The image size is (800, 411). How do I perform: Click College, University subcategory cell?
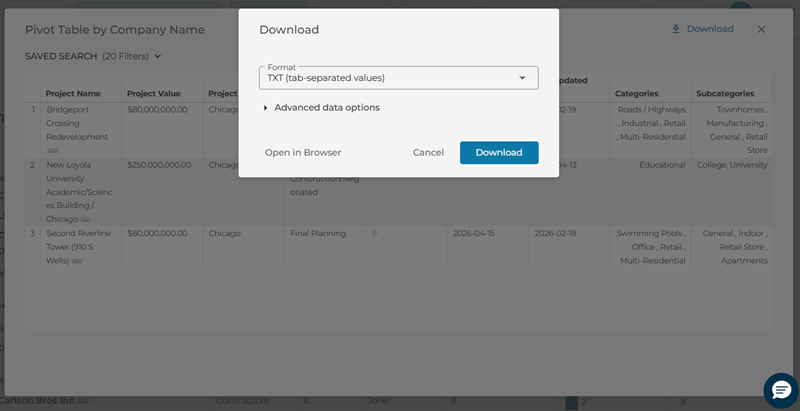[732, 165]
